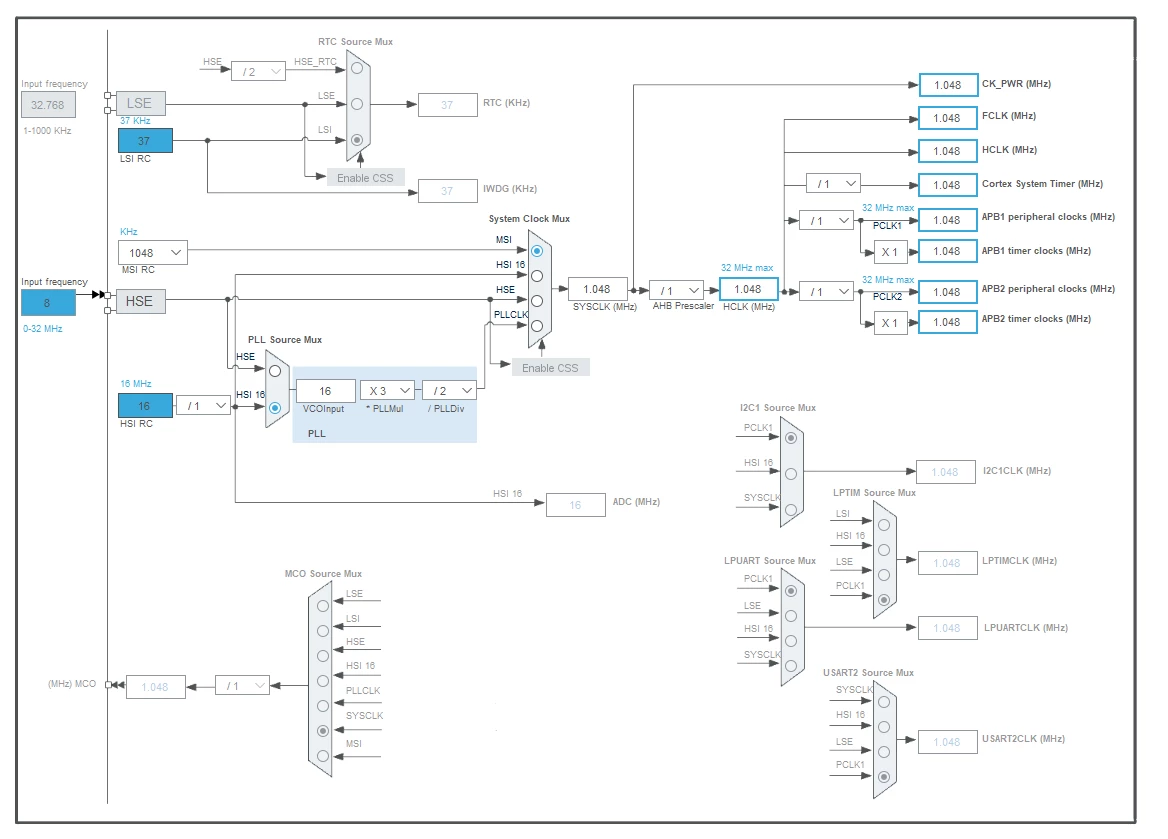Select HSI 16 in PLL Source Mux

pos(275,408)
